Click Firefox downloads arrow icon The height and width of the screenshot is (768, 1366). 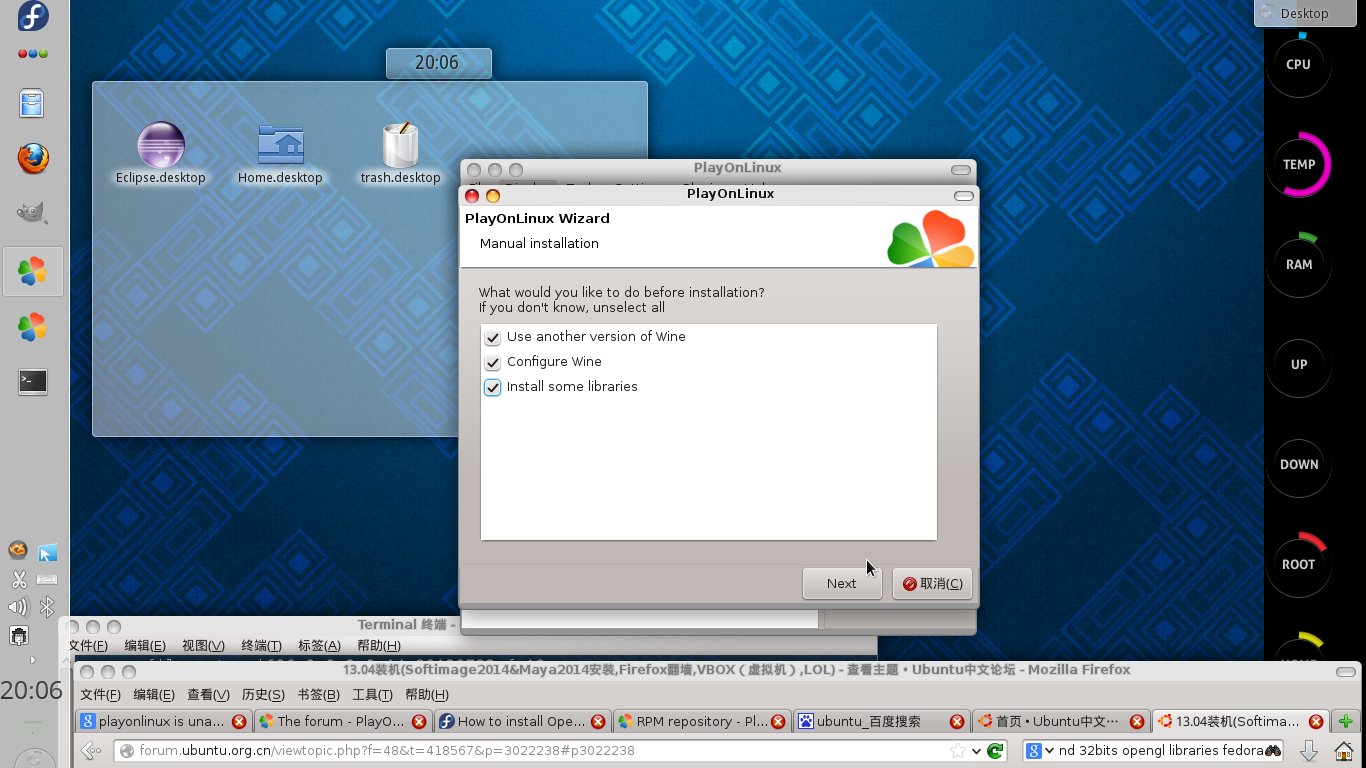pos(1308,750)
